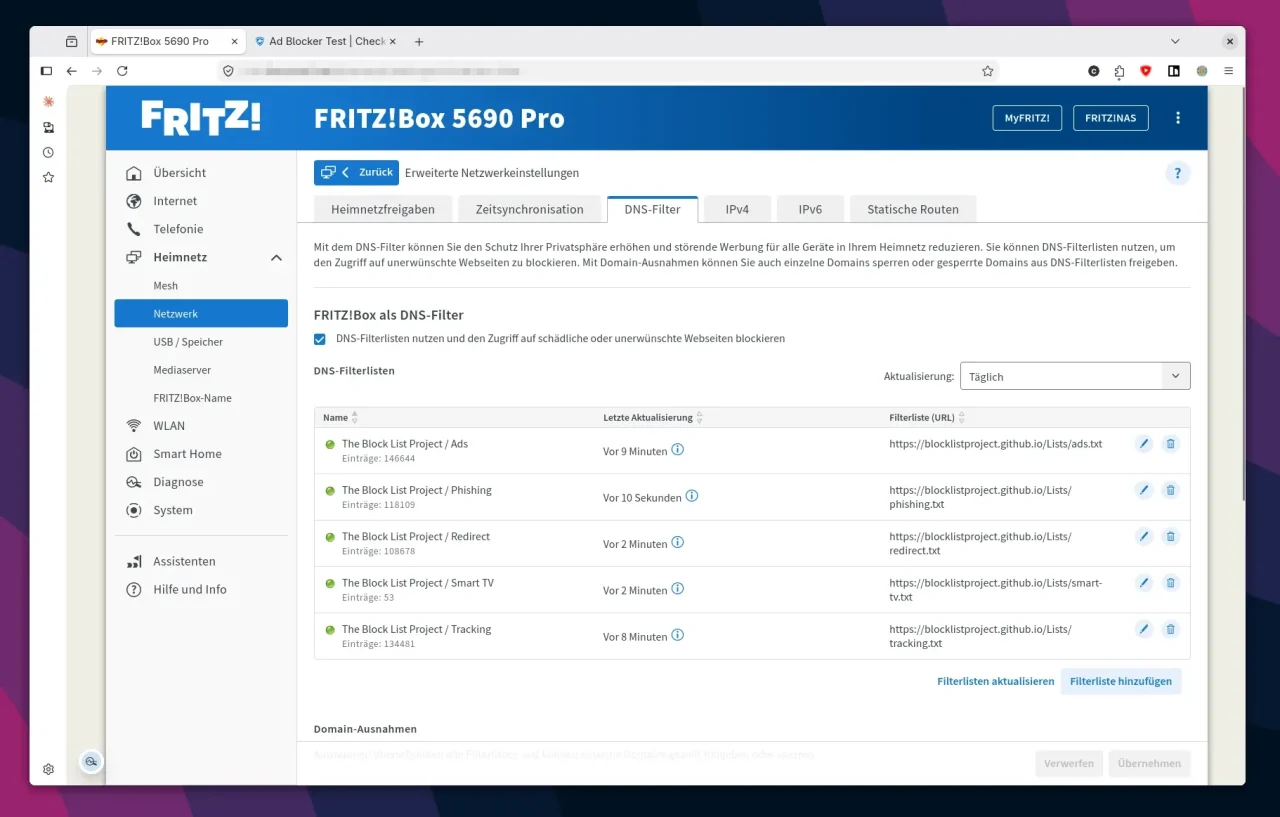Click the FRITZ!NAS button
Image resolution: width=1280 pixels, height=817 pixels.
tap(1111, 118)
